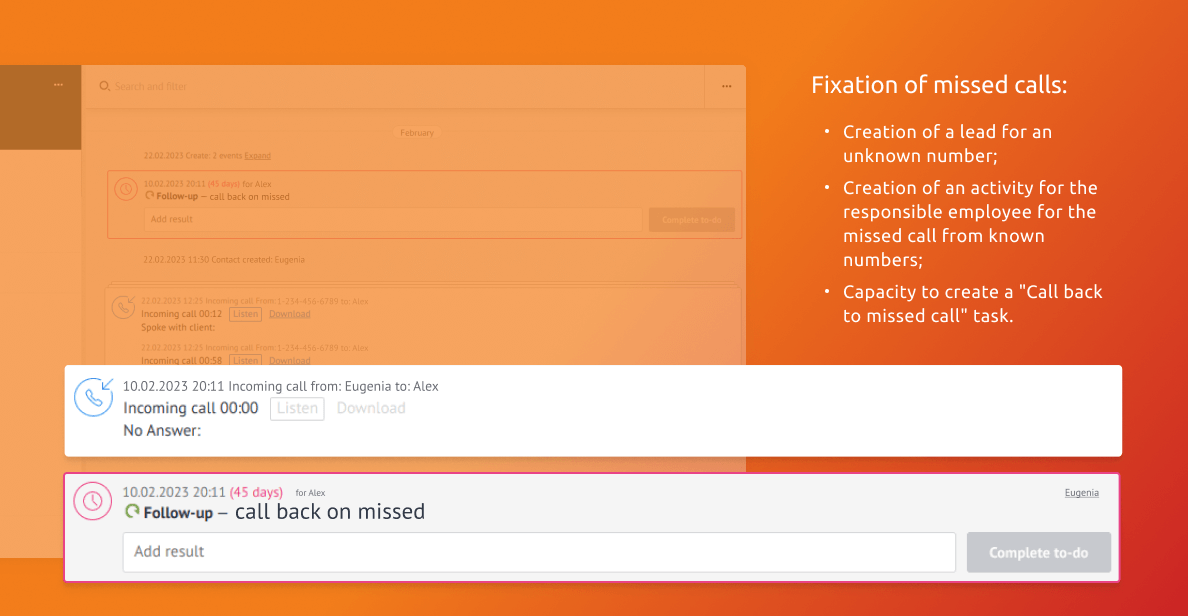Screen dimensions: 1188x616
Task: Click the magnifier icon in the search bar
Action: click(104, 87)
